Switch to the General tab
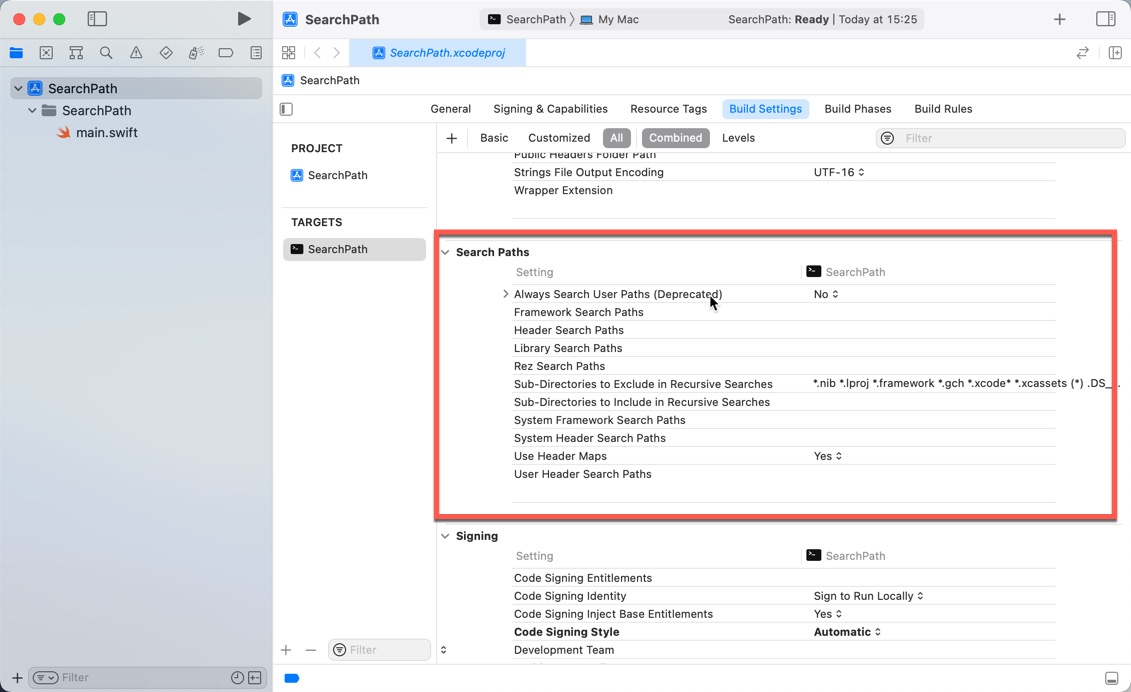This screenshot has width=1131, height=692. coord(451,109)
